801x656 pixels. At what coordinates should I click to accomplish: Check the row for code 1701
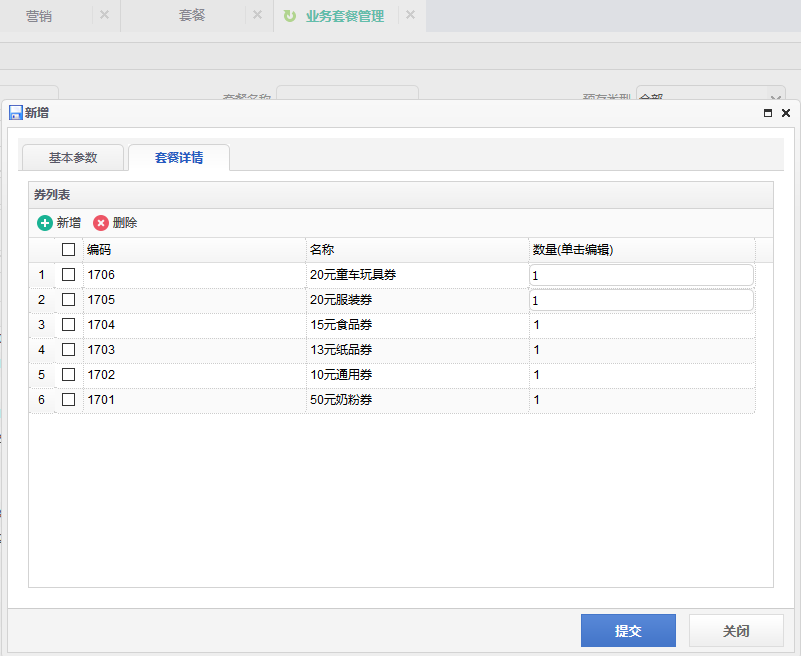click(x=68, y=400)
